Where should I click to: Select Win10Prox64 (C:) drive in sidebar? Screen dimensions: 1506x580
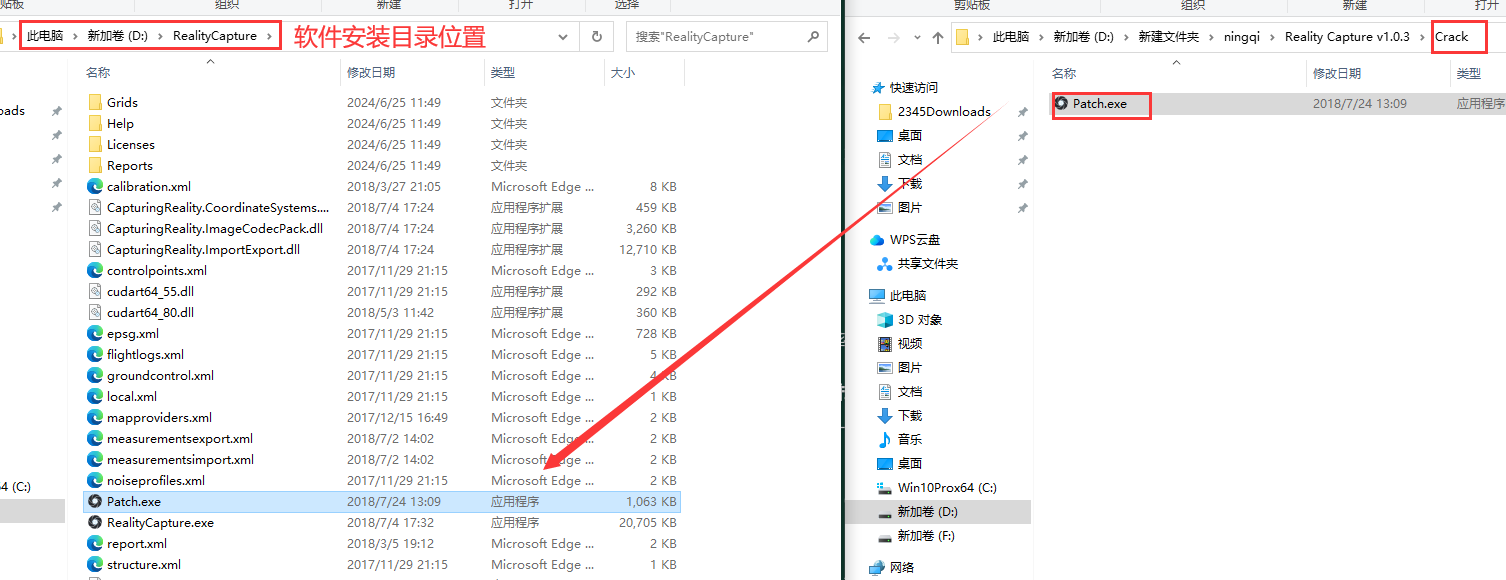[947, 487]
